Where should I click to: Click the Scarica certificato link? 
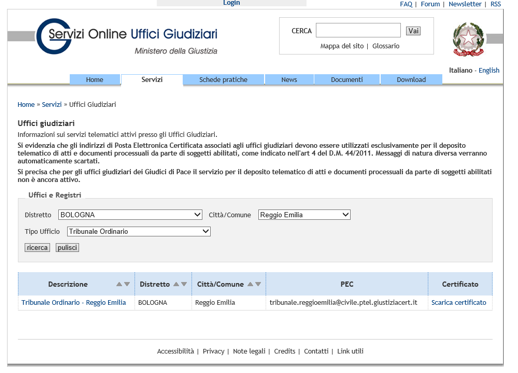(x=459, y=303)
